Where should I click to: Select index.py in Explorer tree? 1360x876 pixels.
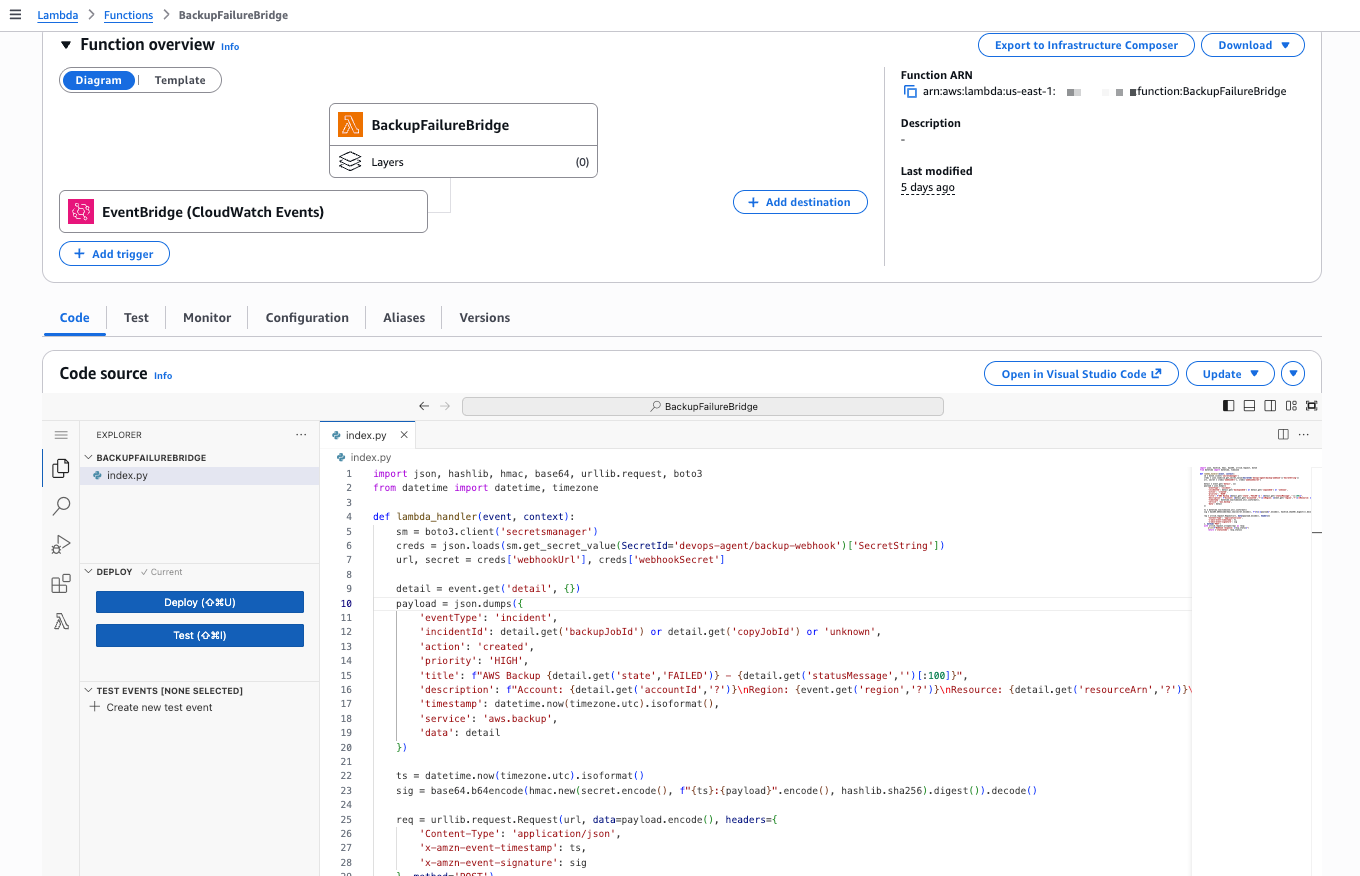199,475
